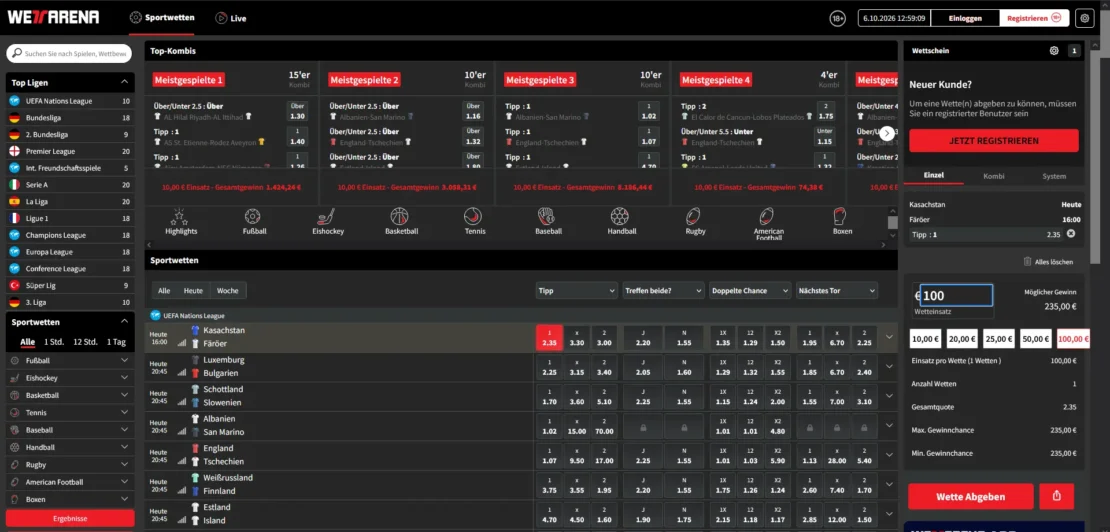
Task: Remove Kasachstan bet with the X icon
Action: (1070, 234)
